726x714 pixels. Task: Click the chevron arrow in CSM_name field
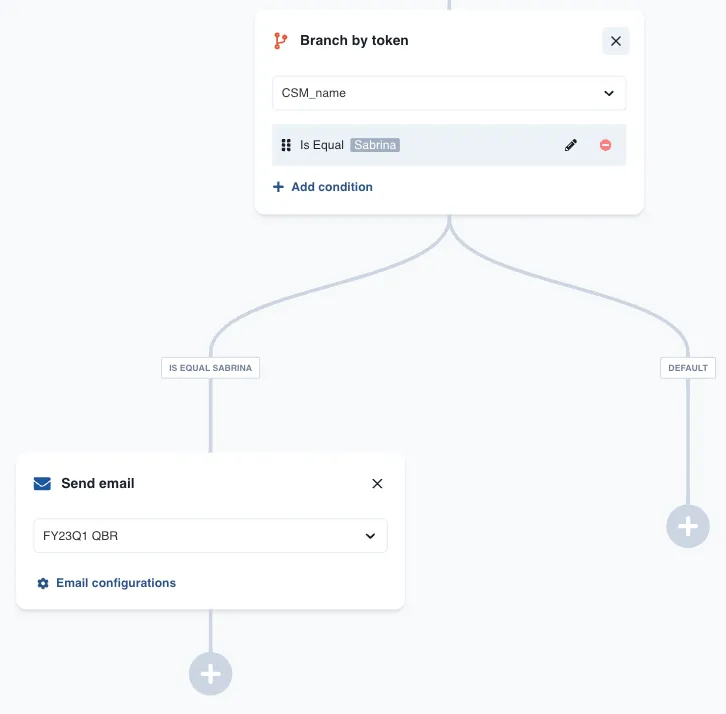[x=609, y=93]
